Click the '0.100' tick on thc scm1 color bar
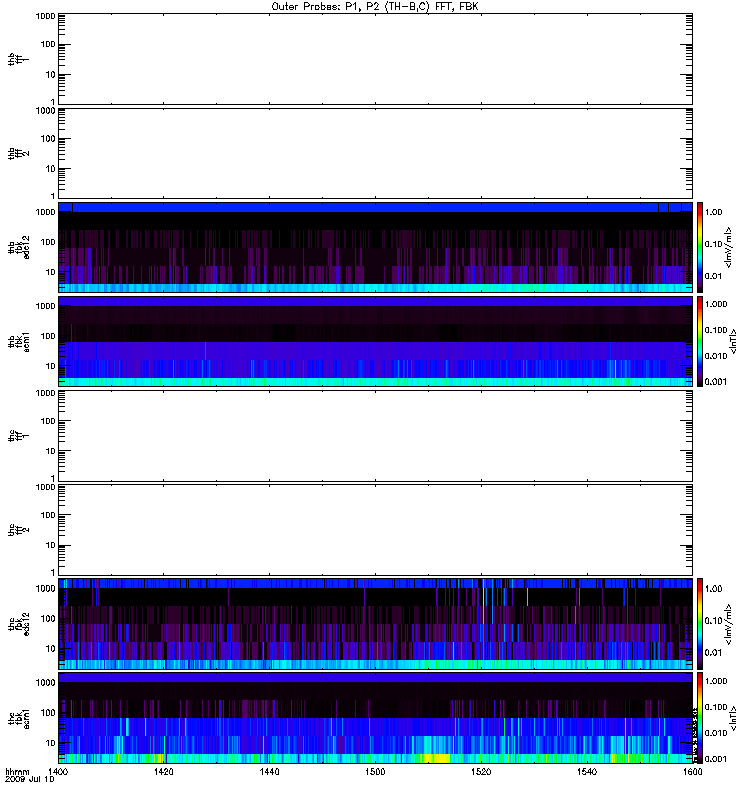 [716, 707]
